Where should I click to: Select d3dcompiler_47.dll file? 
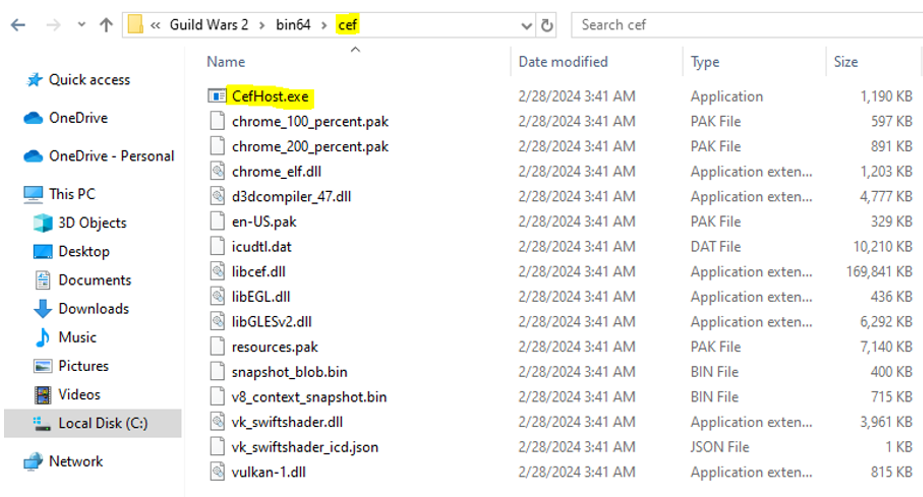(291, 197)
